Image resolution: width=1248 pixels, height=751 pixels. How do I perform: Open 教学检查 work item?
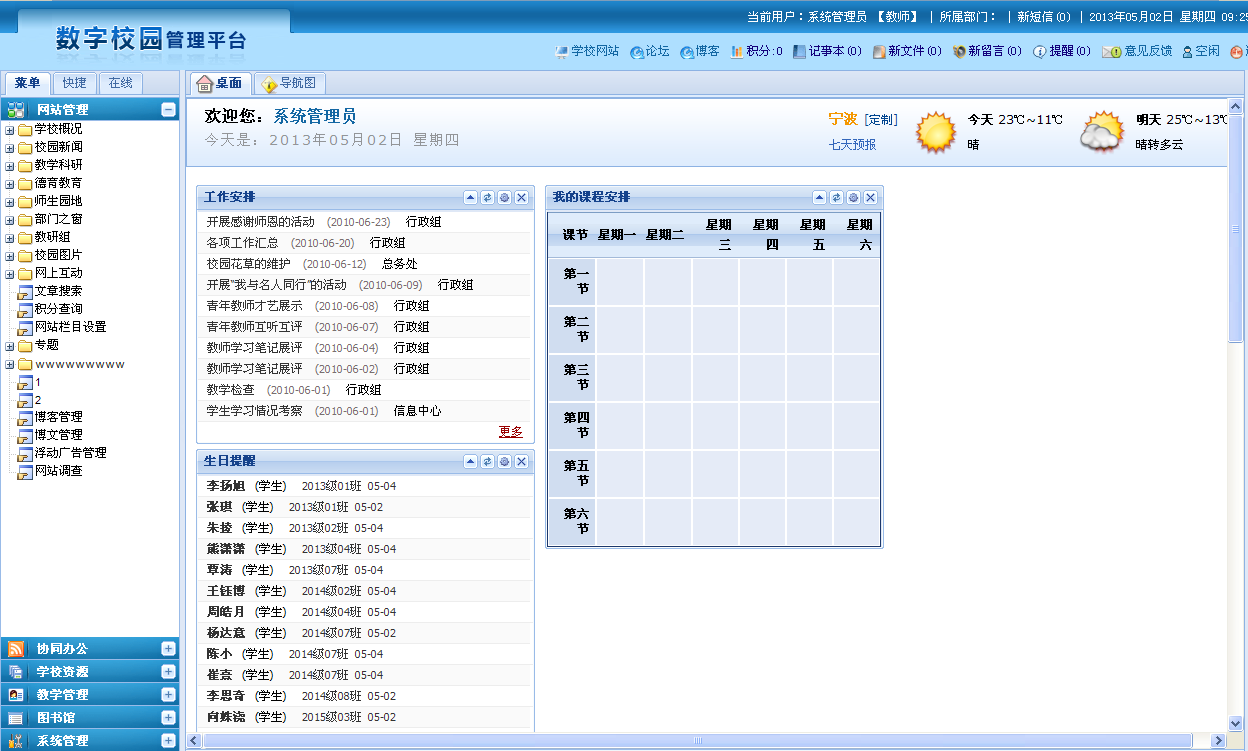pyautogui.click(x=230, y=390)
